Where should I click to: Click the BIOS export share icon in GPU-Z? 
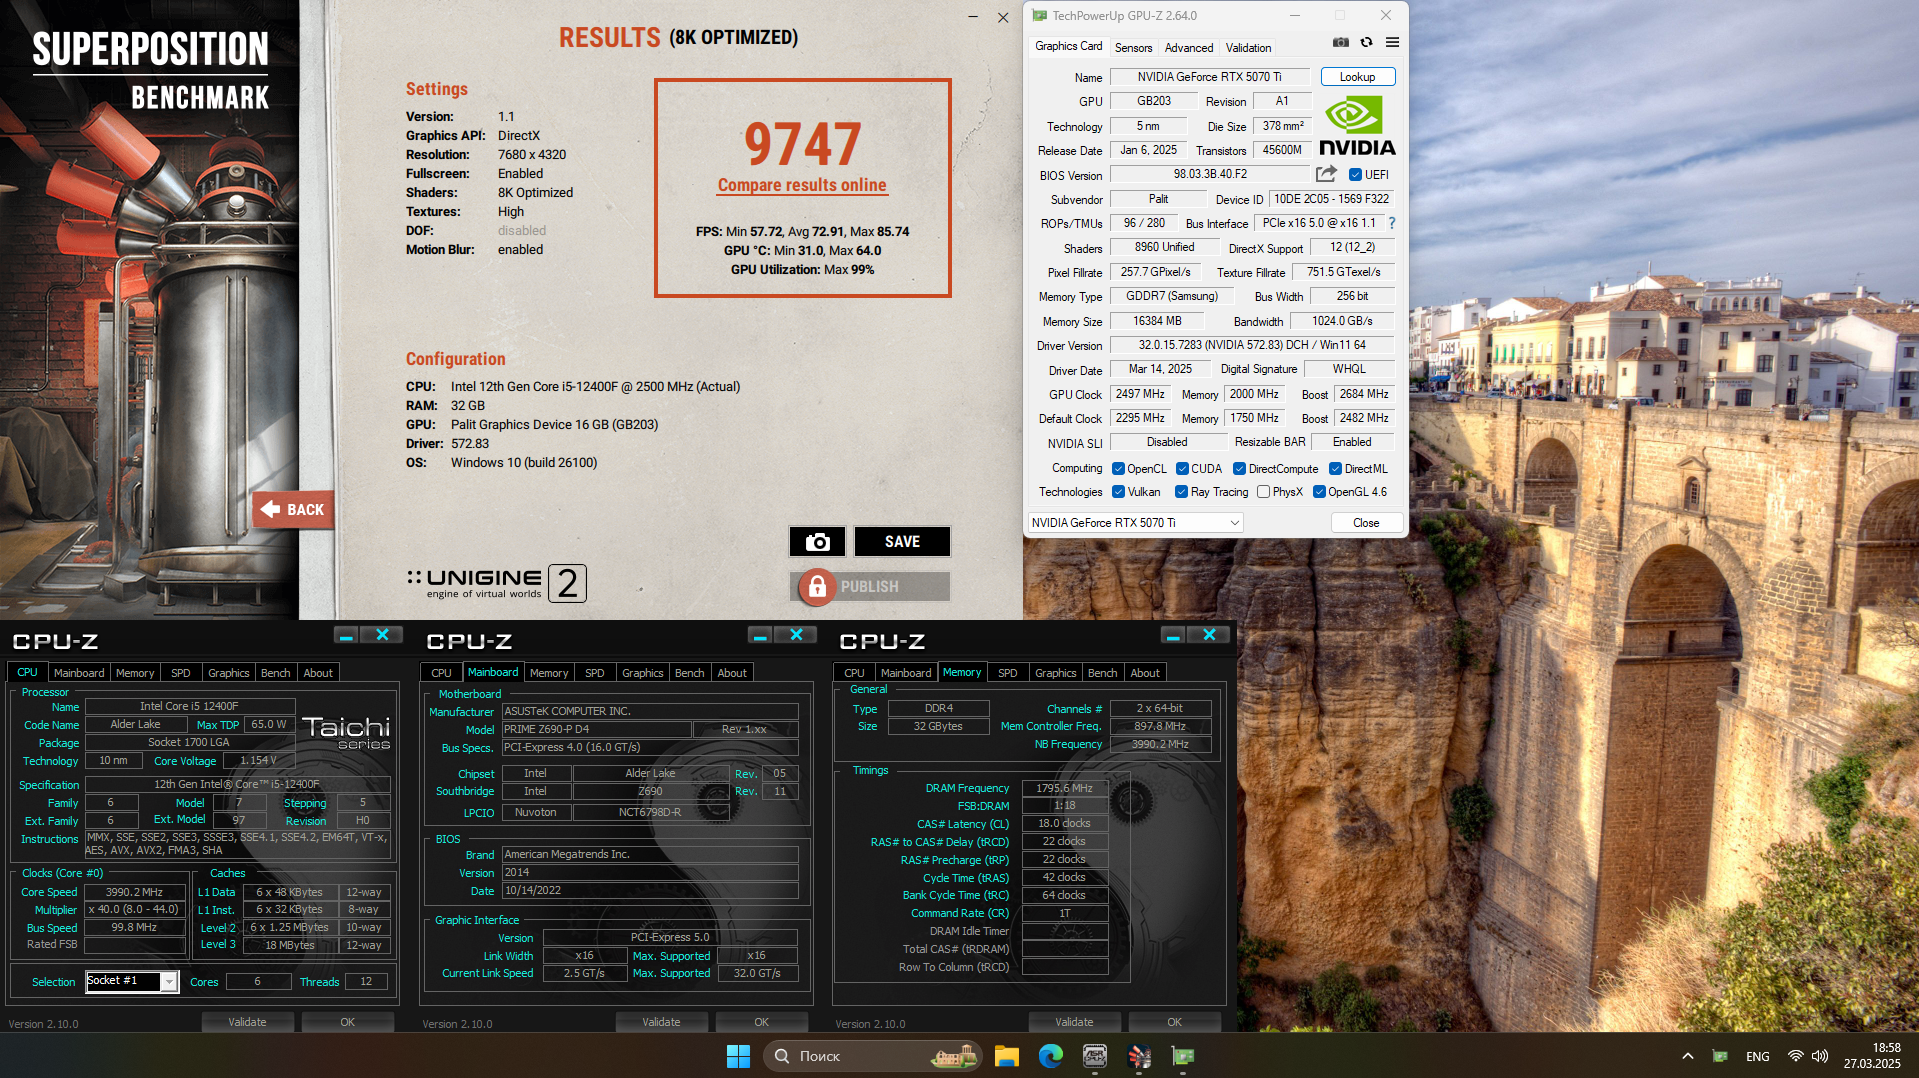pyautogui.click(x=1326, y=174)
